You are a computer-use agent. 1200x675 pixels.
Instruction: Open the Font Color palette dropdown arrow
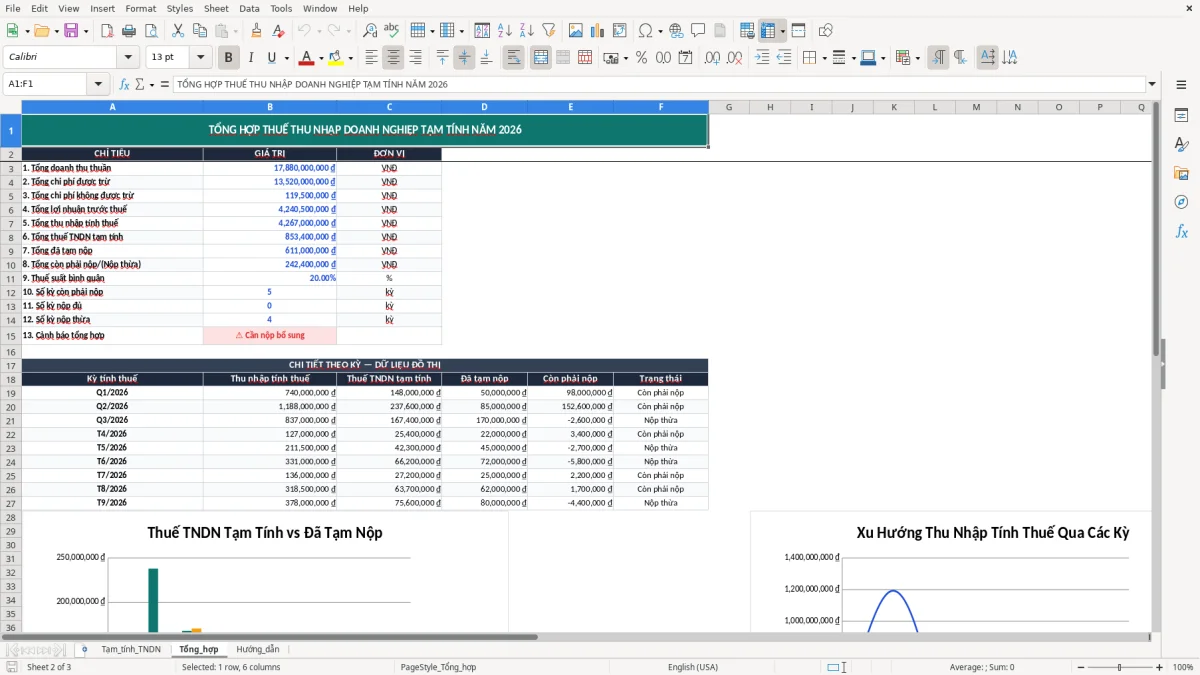(320, 58)
